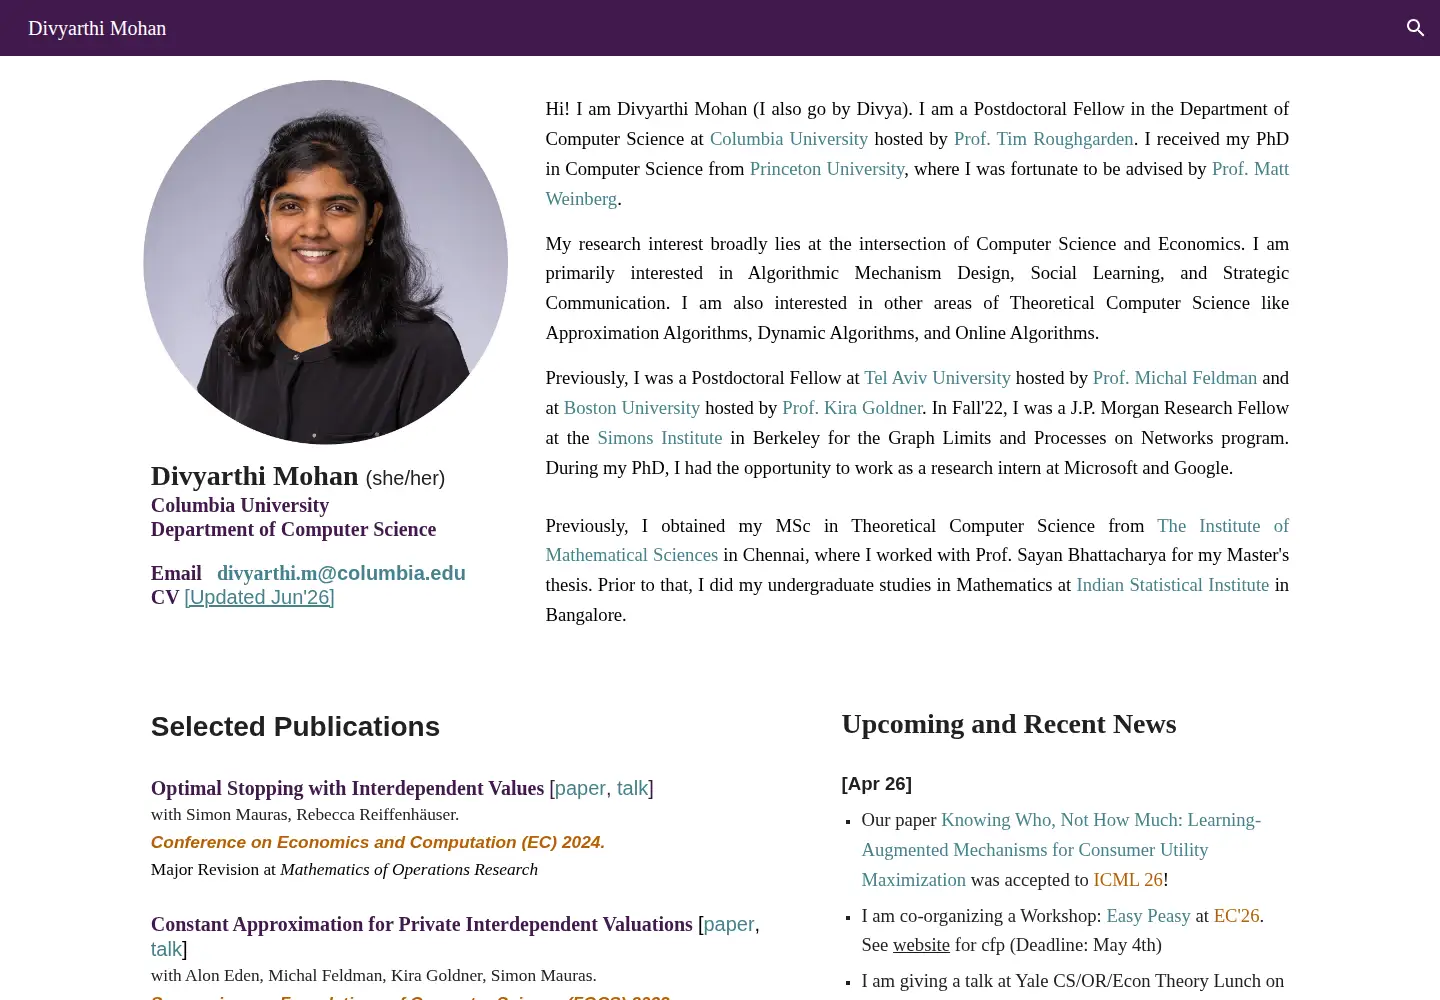The image size is (1440, 1000).
Task: Click the Upcoming and Recent News heading
Action: coord(1008,724)
